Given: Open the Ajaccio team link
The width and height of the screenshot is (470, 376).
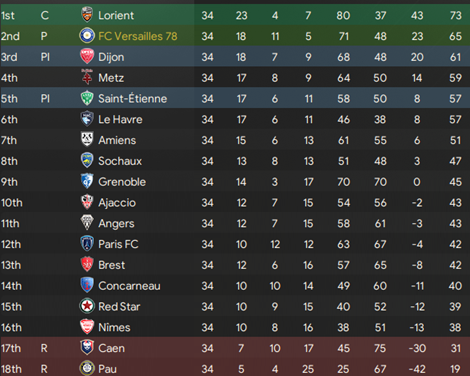Looking at the screenshot, I should [117, 203].
